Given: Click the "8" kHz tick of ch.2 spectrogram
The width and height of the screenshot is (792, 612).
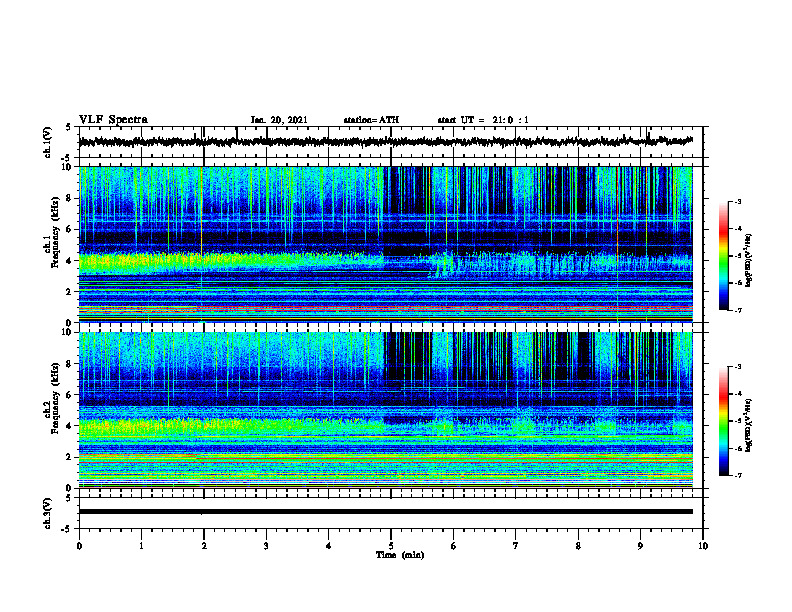Looking at the screenshot, I should pyautogui.click(x=70, y=364).
